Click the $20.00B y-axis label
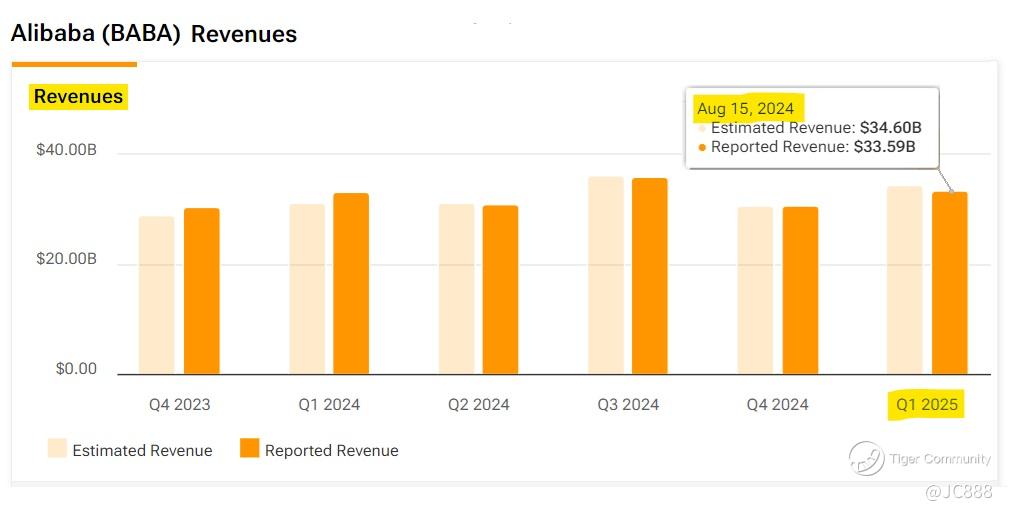The image size is (1012, 515). (66, 259)
